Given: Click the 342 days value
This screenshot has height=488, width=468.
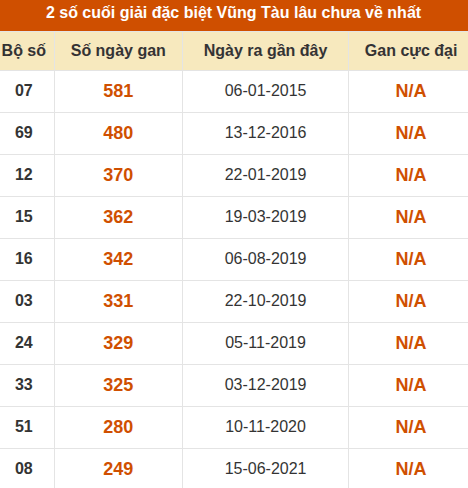Looking at the screenshot, I should (x=118, y=259).
